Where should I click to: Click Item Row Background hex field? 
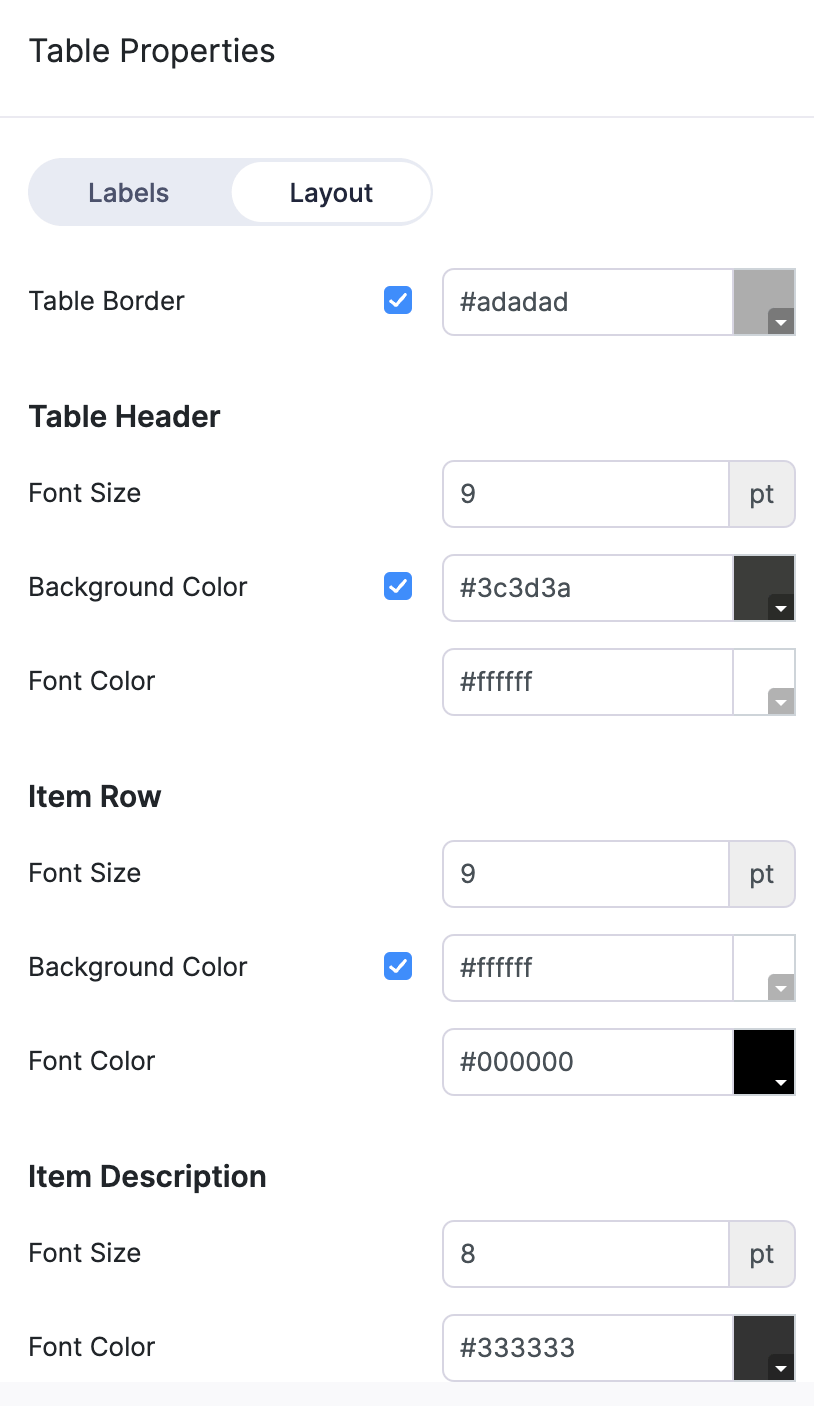588,968
